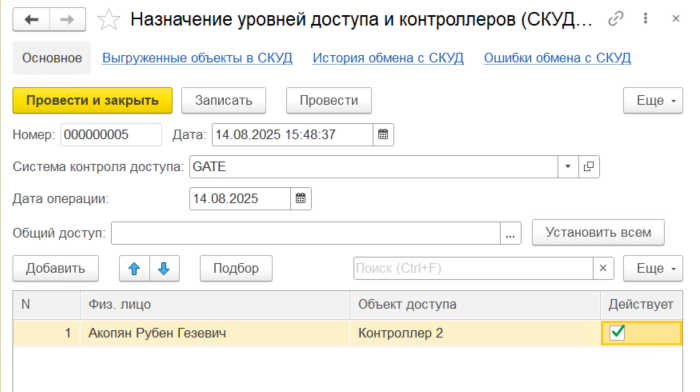The width and height of the screenshot is (700, 392).
Task: Click the Действует column header
Action: click(x=641, y=304)
